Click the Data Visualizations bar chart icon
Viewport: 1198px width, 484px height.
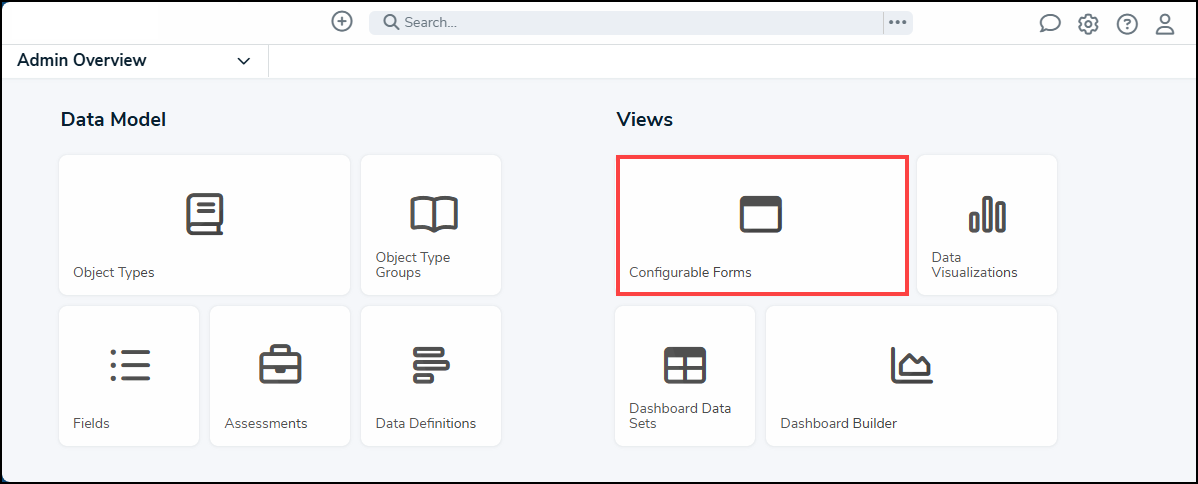[x=987, y=214]
